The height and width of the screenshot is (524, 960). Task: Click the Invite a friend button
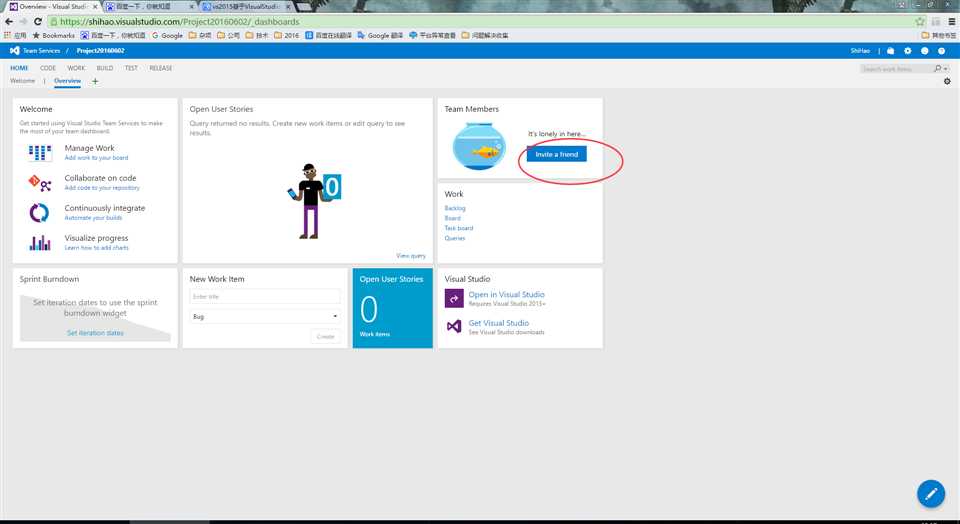pos(557,154)
